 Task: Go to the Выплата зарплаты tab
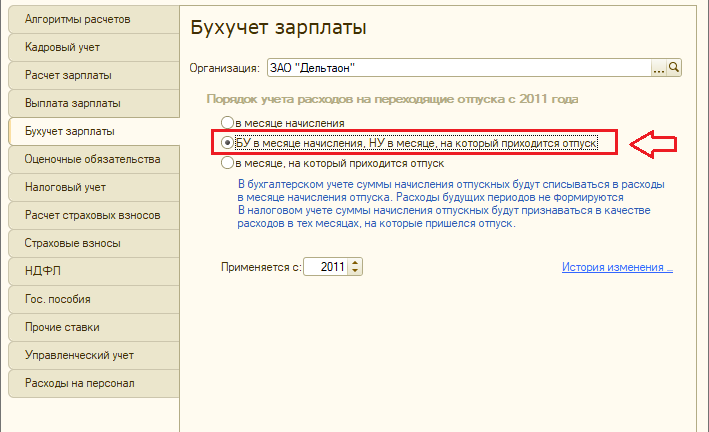click(x=94, y=104)
